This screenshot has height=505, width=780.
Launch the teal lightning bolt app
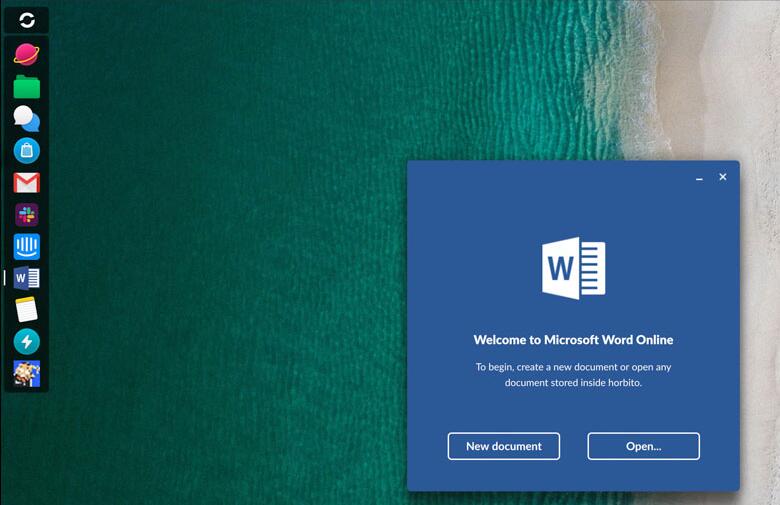tap(26, 342)
